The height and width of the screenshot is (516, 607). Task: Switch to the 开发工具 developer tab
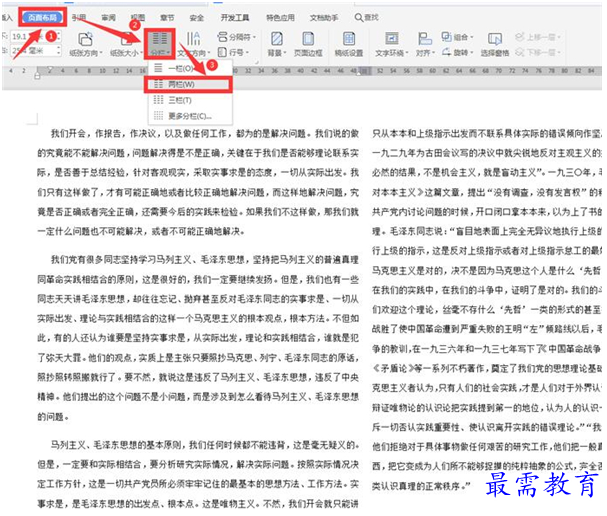(235, 17)
